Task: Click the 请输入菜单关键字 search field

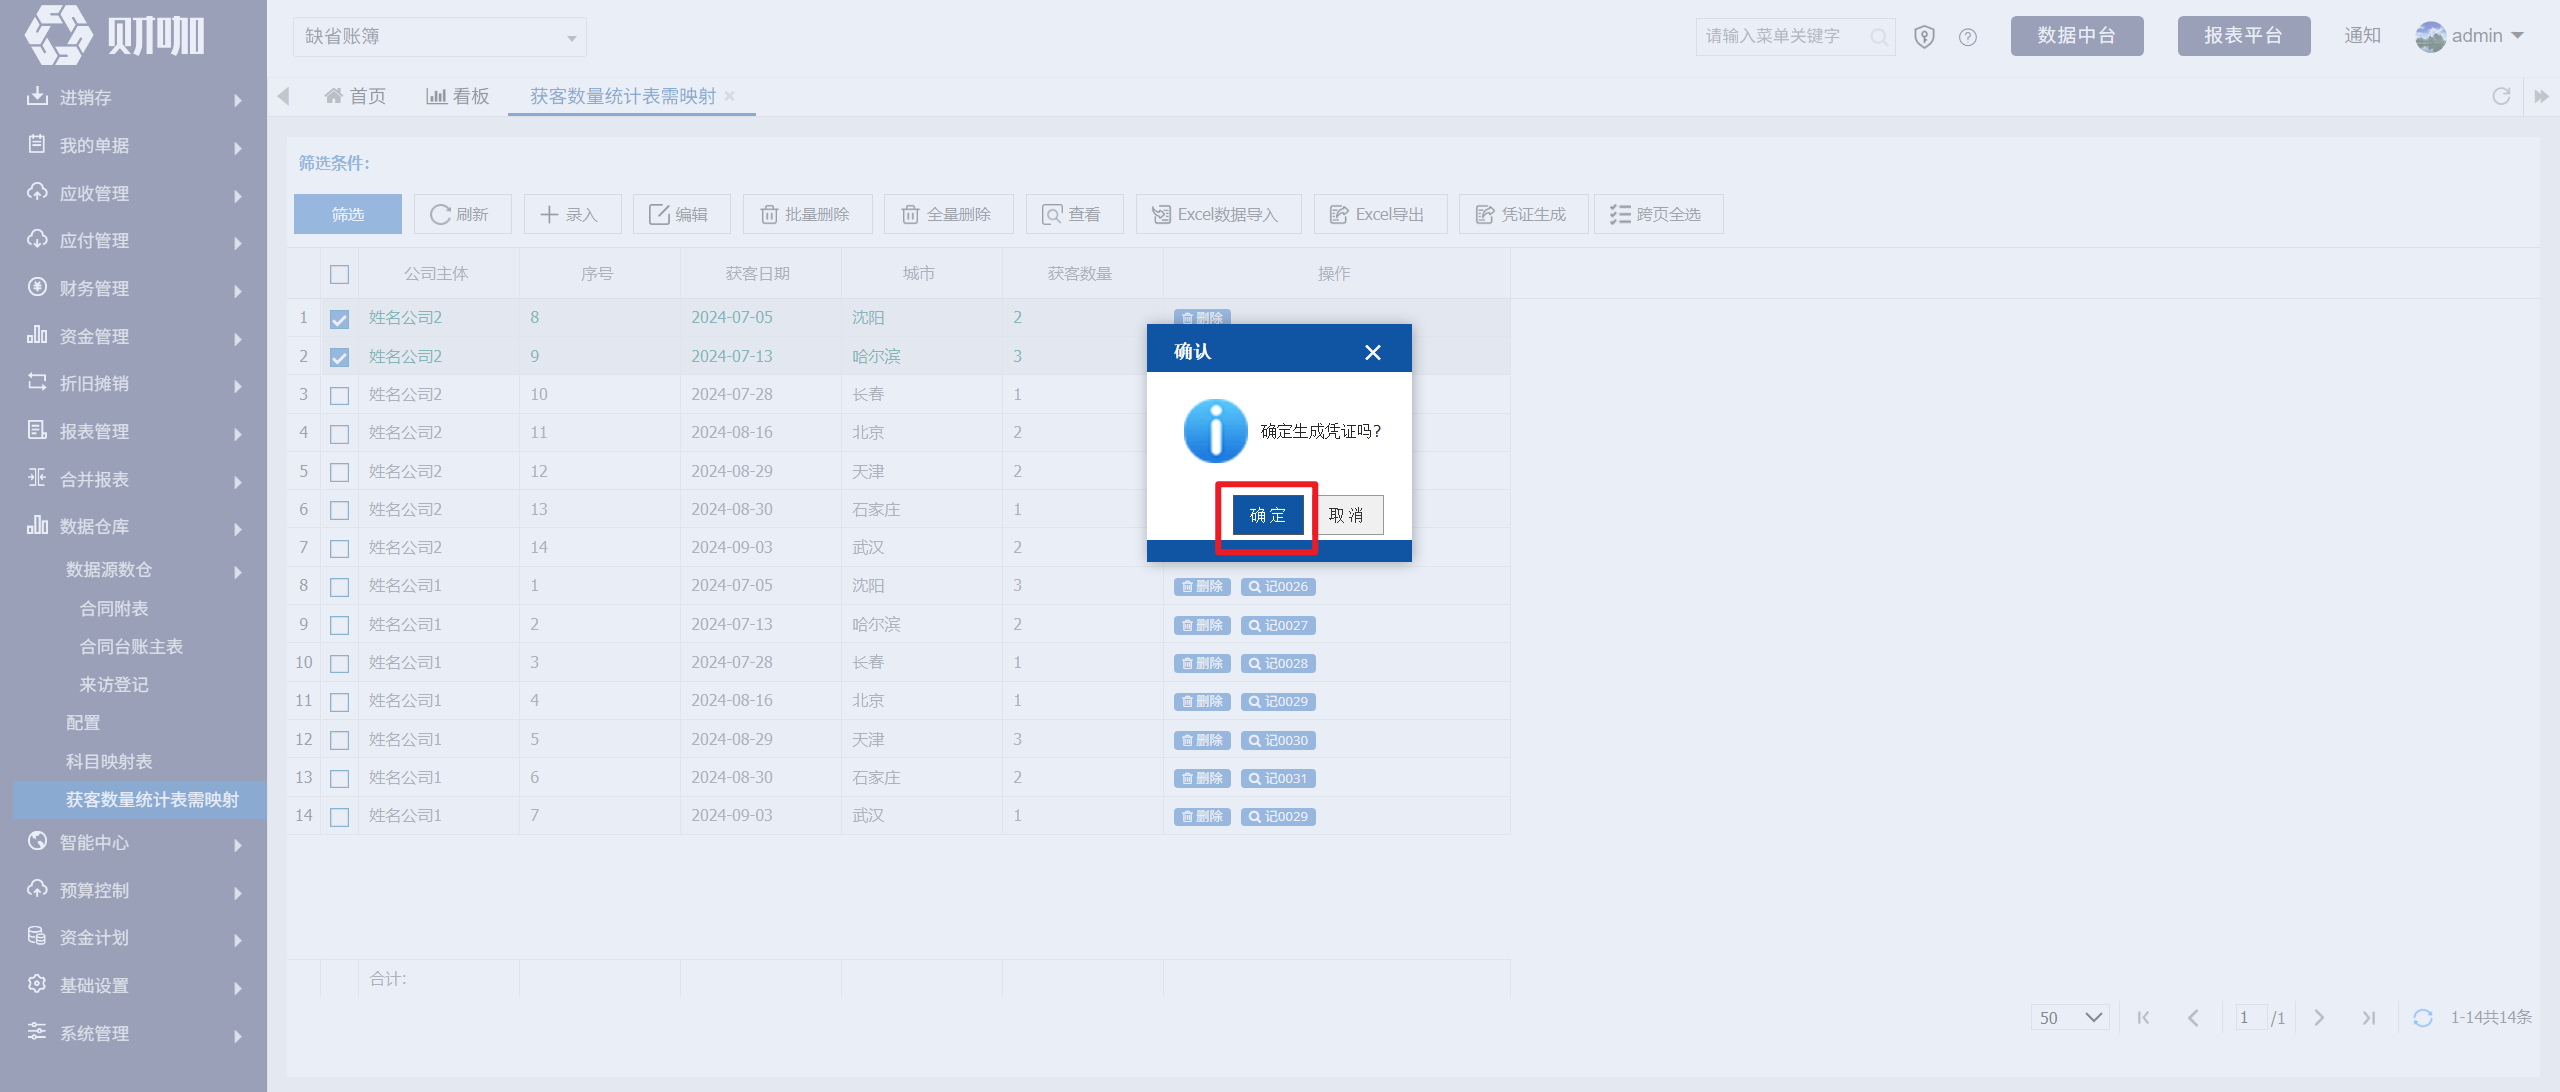Action: 1782,37
